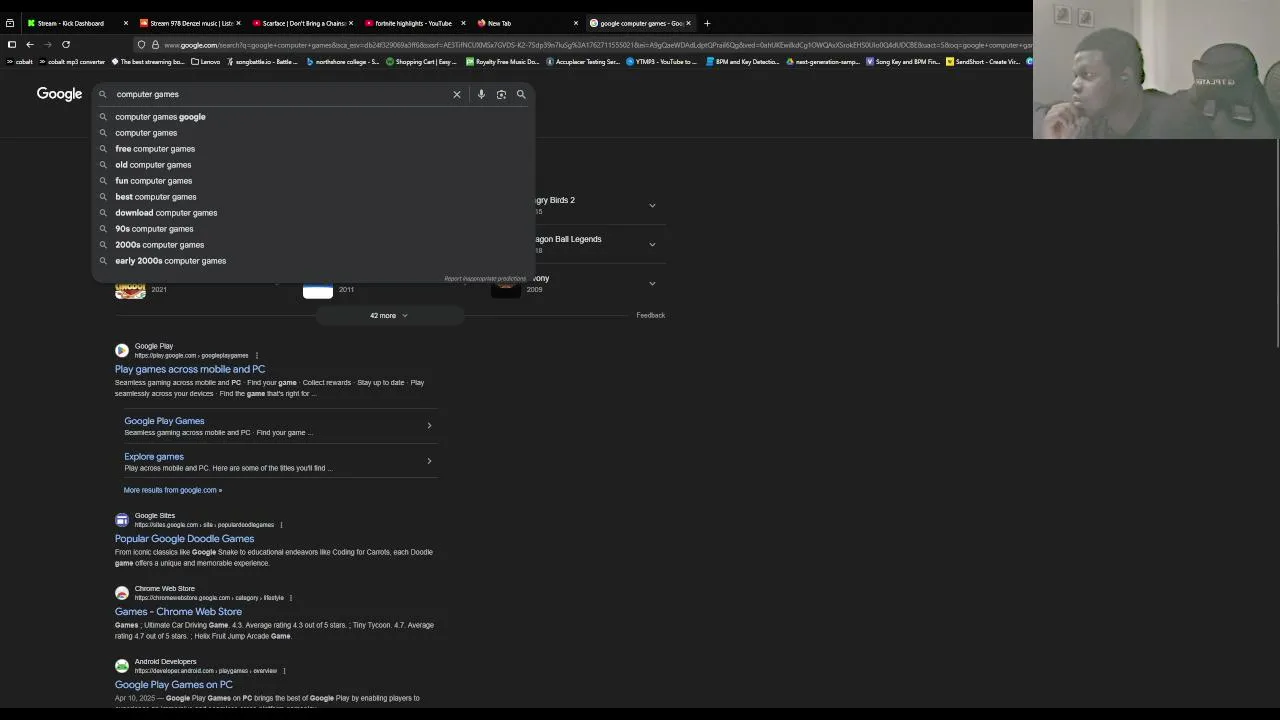Image resolution: width=1280 pixels, height=720 pixels.
Task: Select suggestion computer games google
Action: tap(312, 117)
